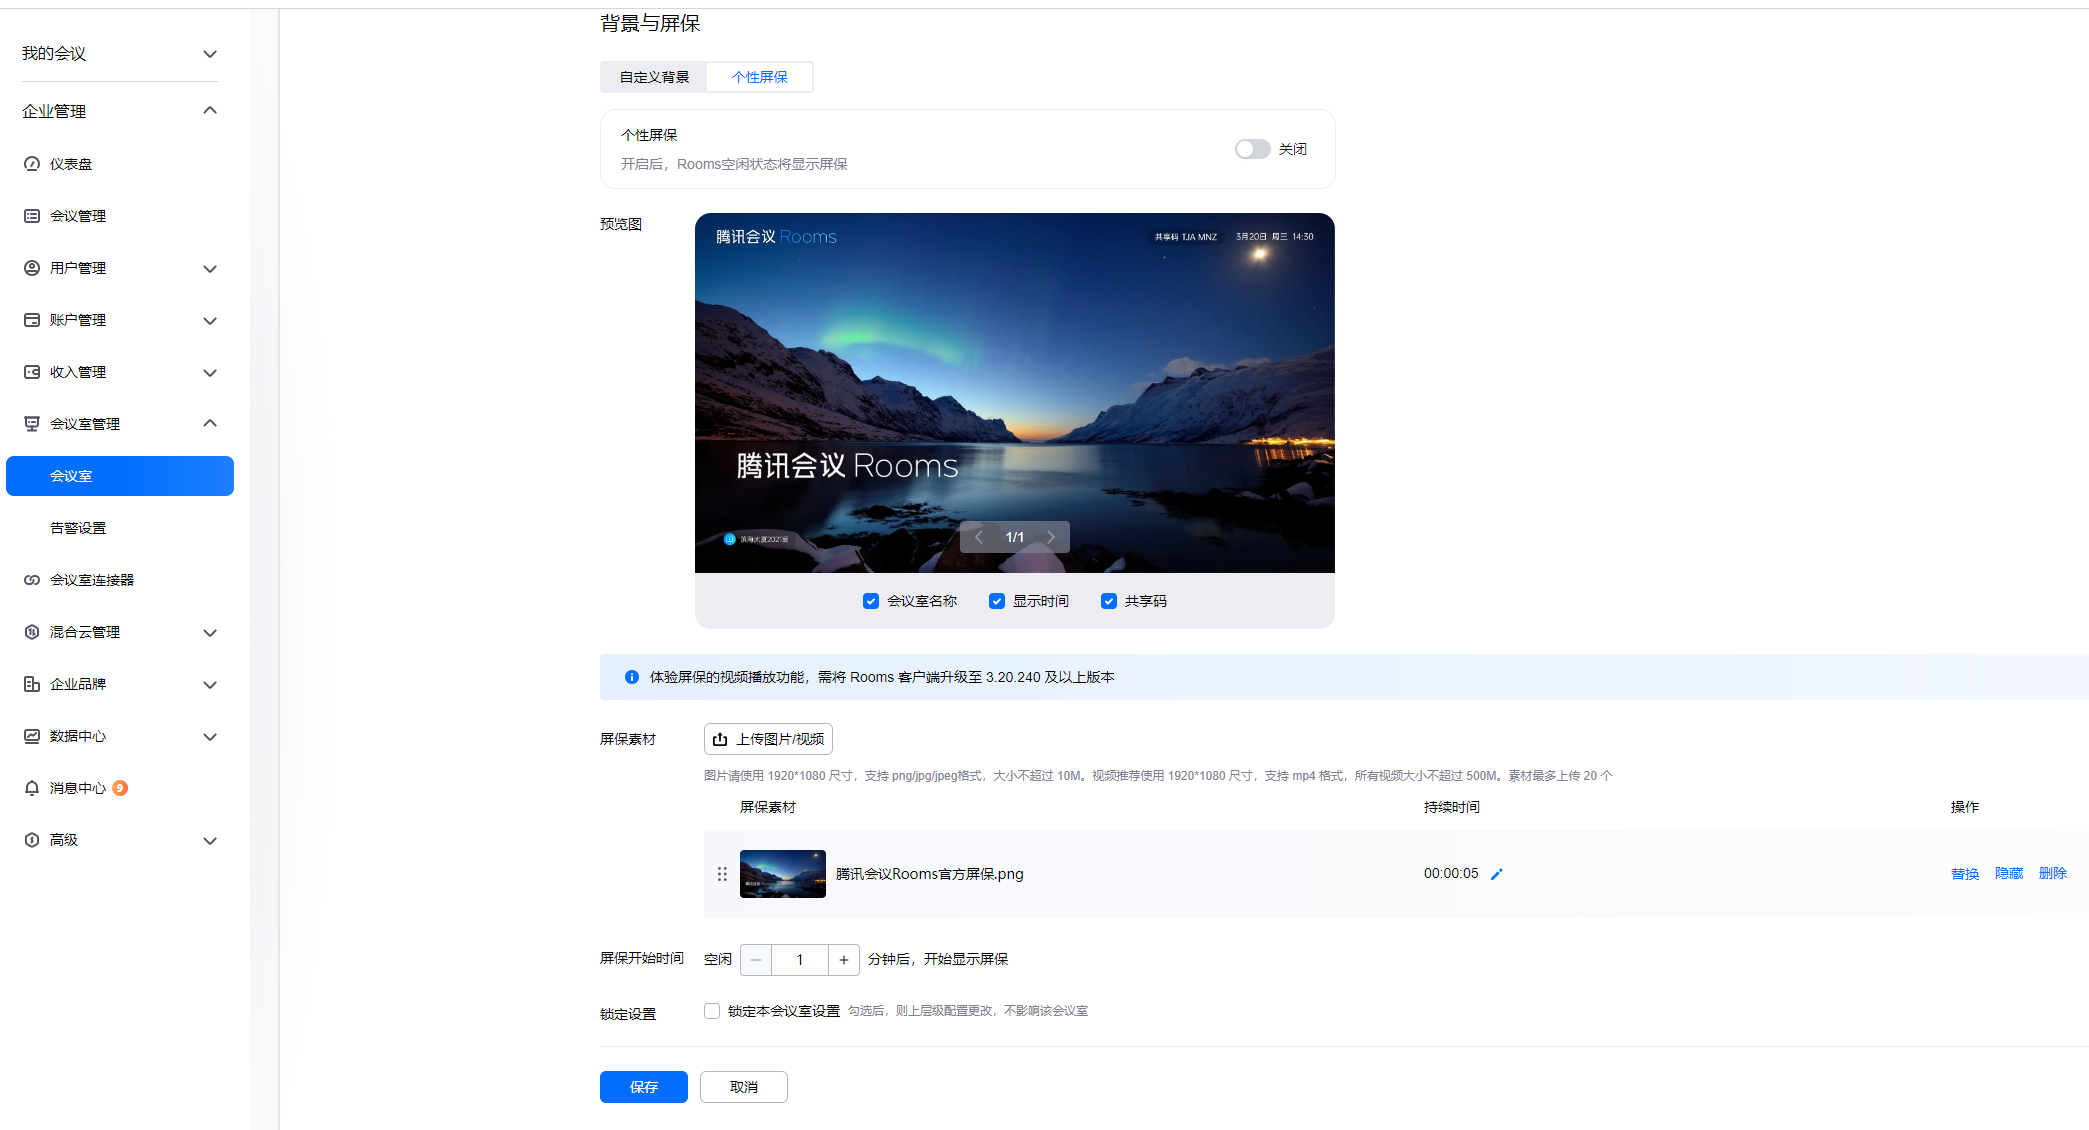
Task: Expand the 高级 submenu chevron
Action: (210, 840)
